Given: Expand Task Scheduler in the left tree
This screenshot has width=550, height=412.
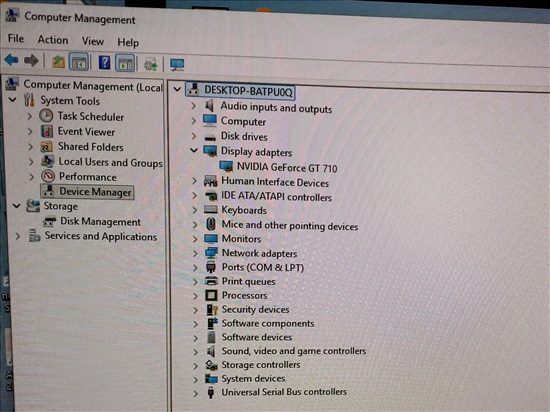Looking at the screenshot, I should tap(30, 116).
